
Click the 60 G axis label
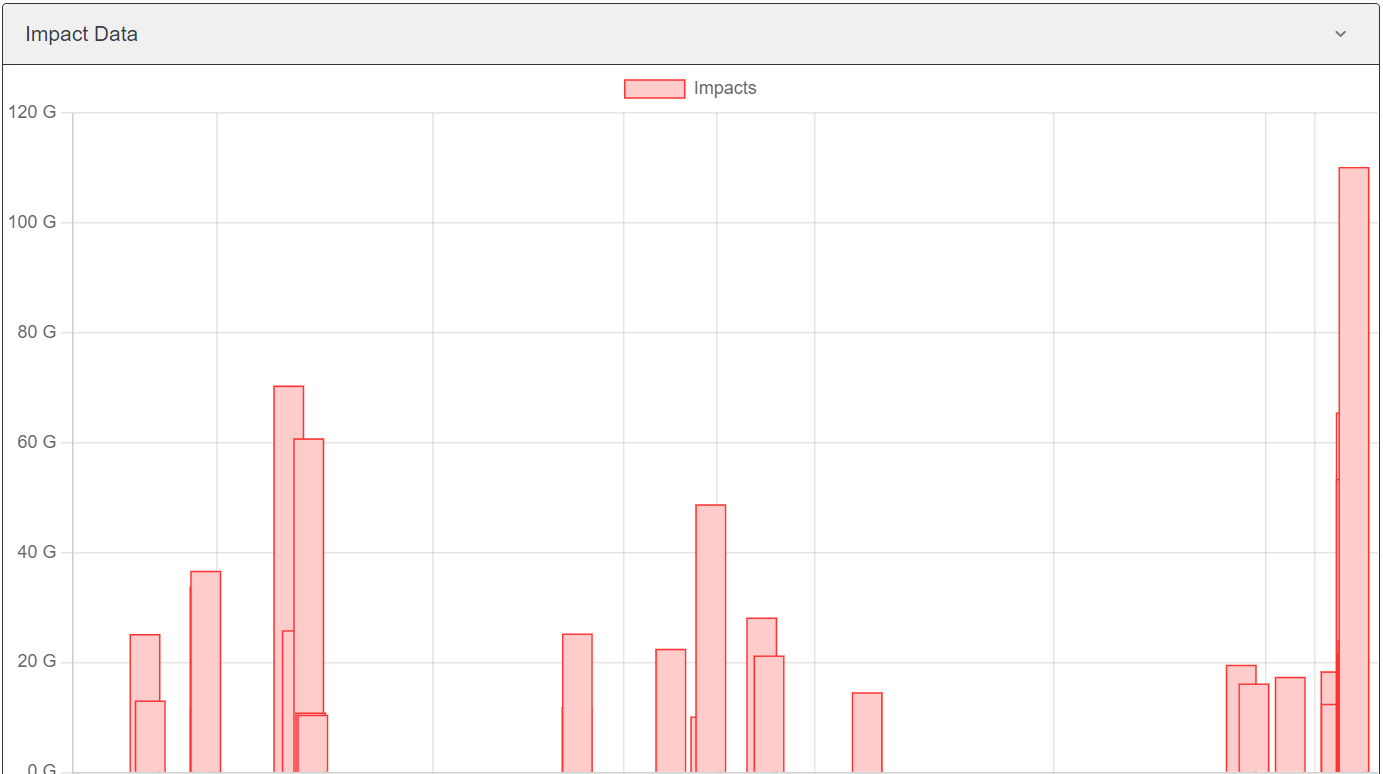[37, 442]
